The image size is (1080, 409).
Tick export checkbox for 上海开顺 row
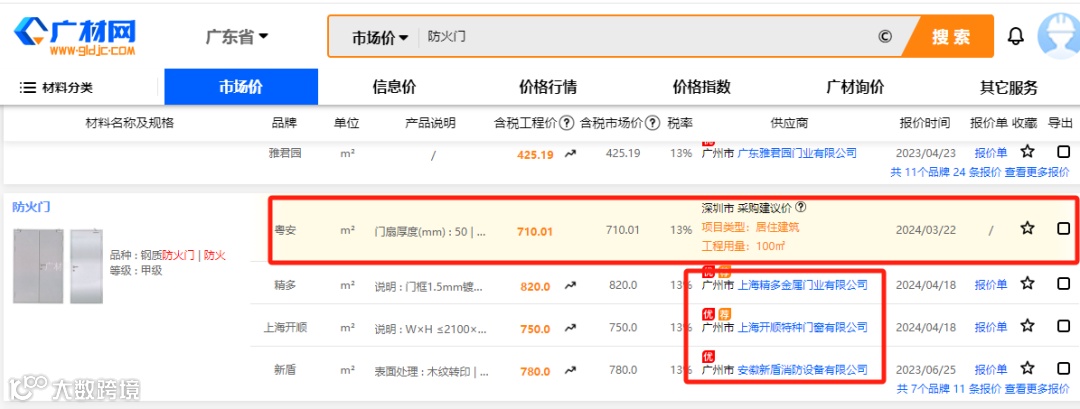(1063, 325)
